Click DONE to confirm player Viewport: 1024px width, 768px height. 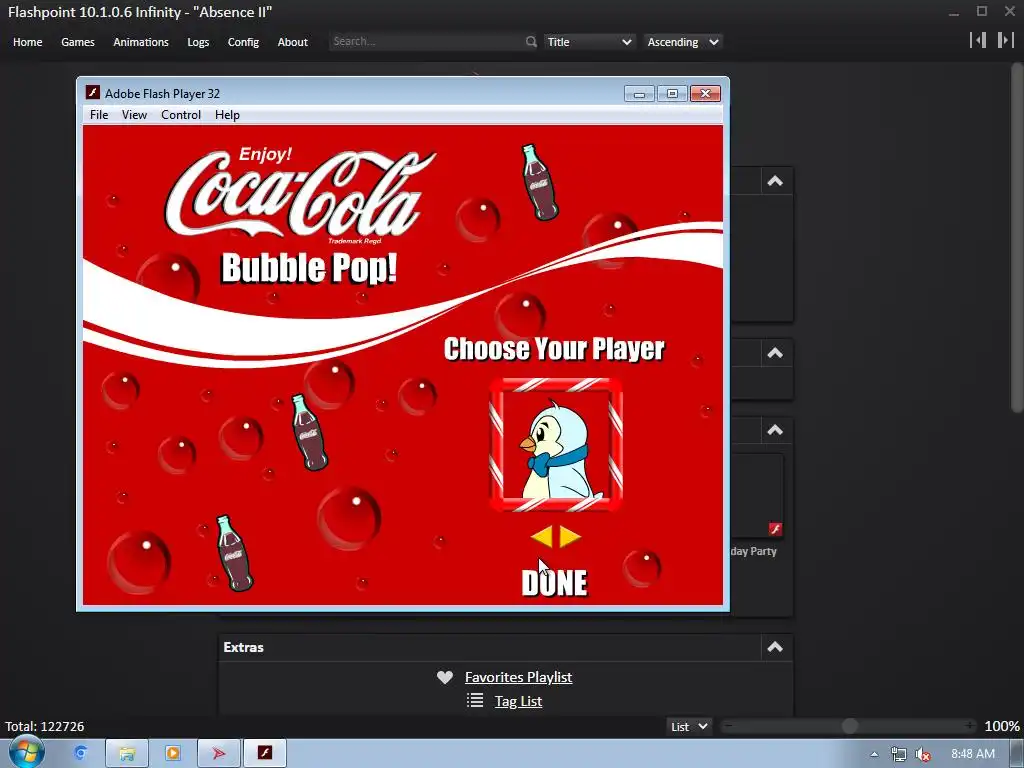click(554, 583)
